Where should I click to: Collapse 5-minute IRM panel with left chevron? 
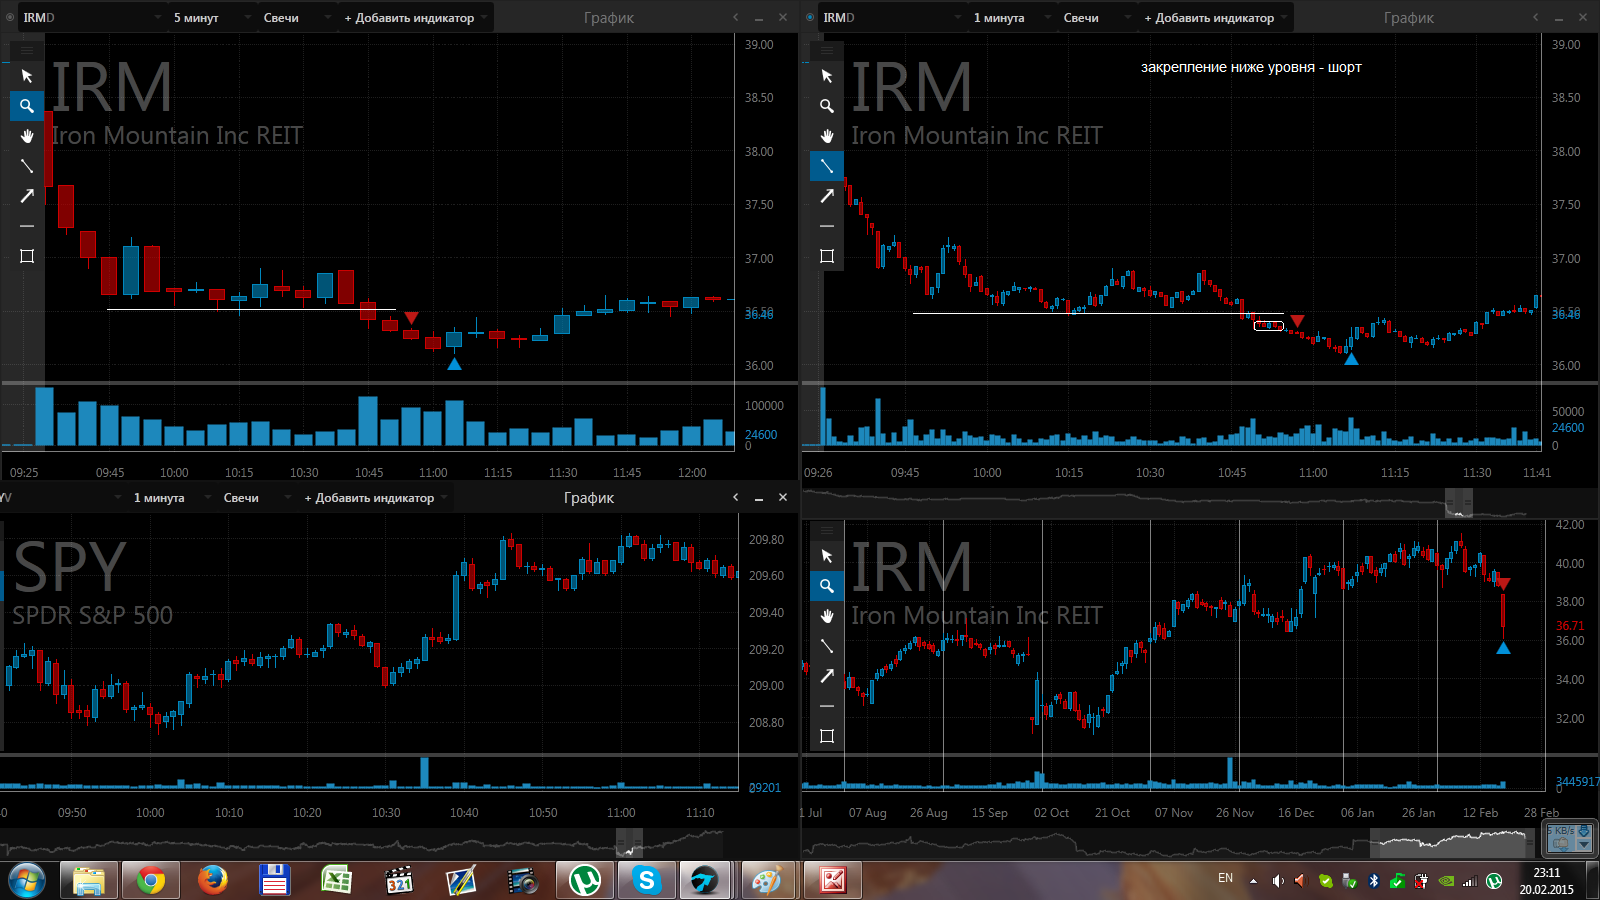click(736, 17)
